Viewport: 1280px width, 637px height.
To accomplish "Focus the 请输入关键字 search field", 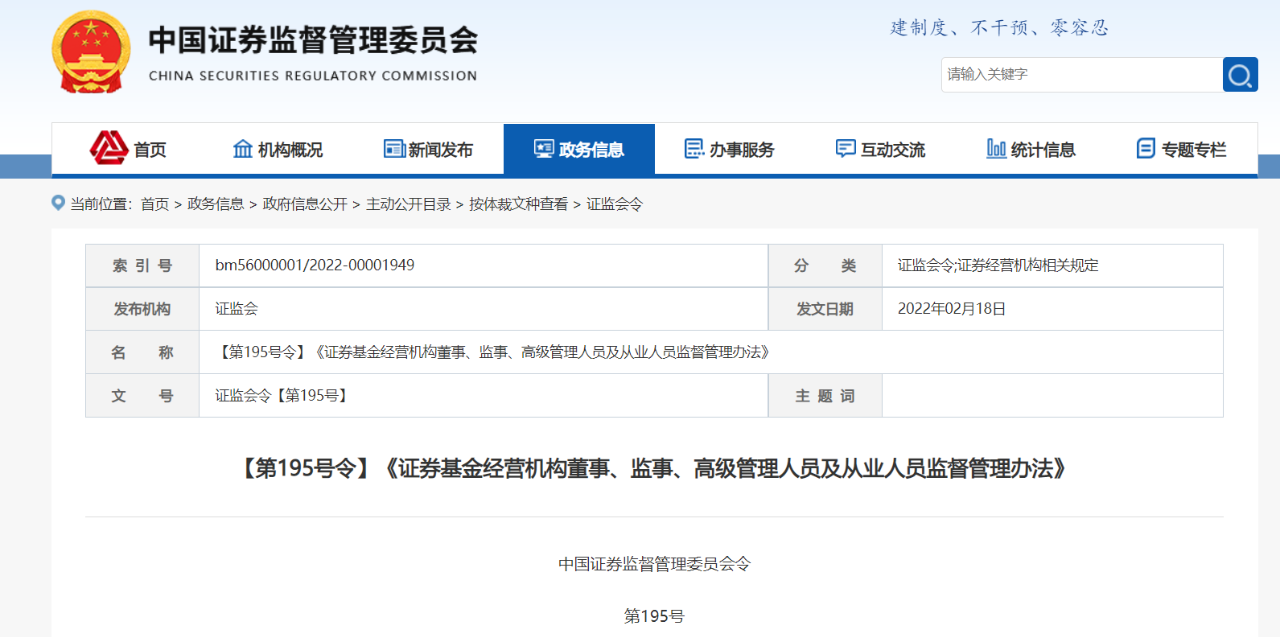I will coord(1081,74).
